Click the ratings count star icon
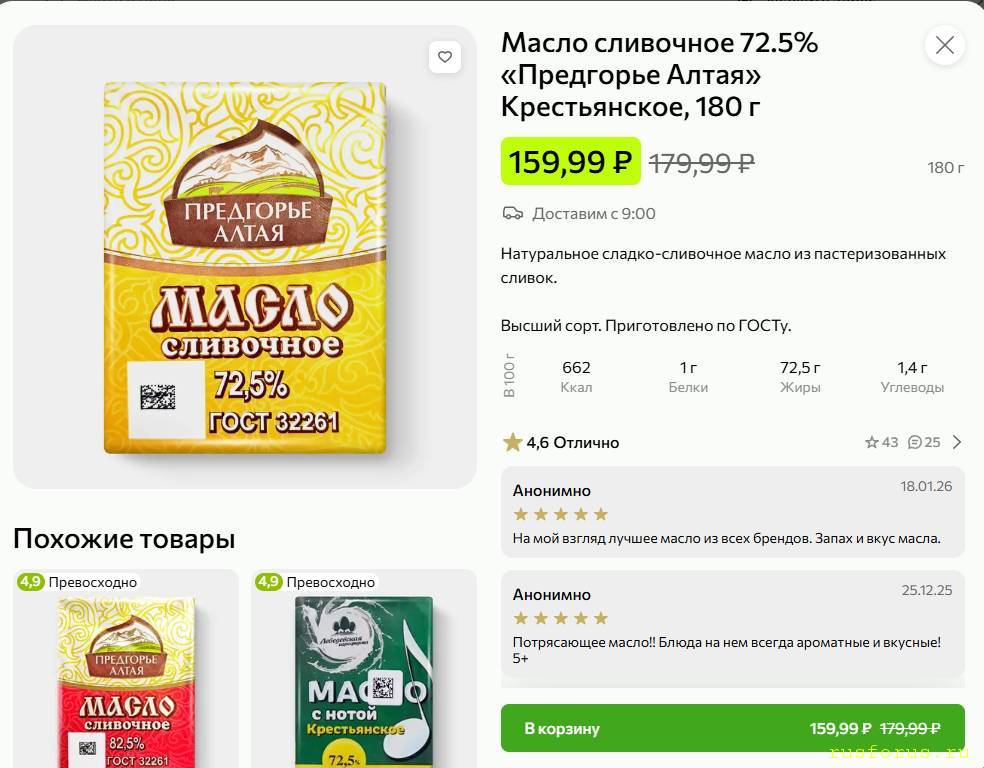 click(x=871, y=442)
